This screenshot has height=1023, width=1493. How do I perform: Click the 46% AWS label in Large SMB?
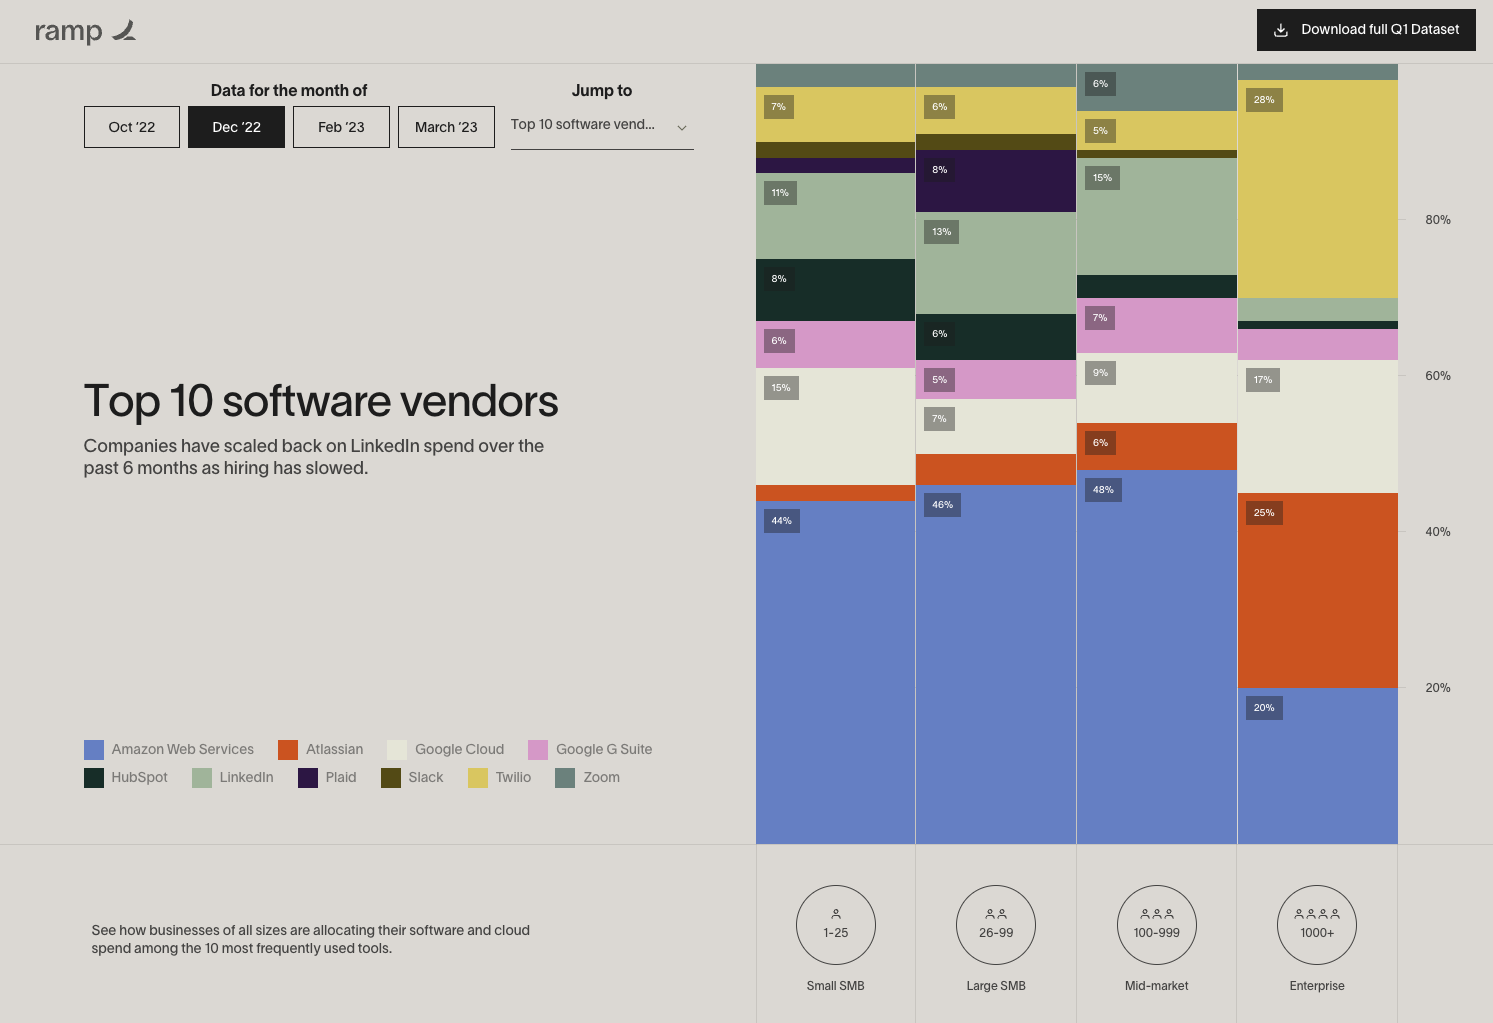[943, 505]
